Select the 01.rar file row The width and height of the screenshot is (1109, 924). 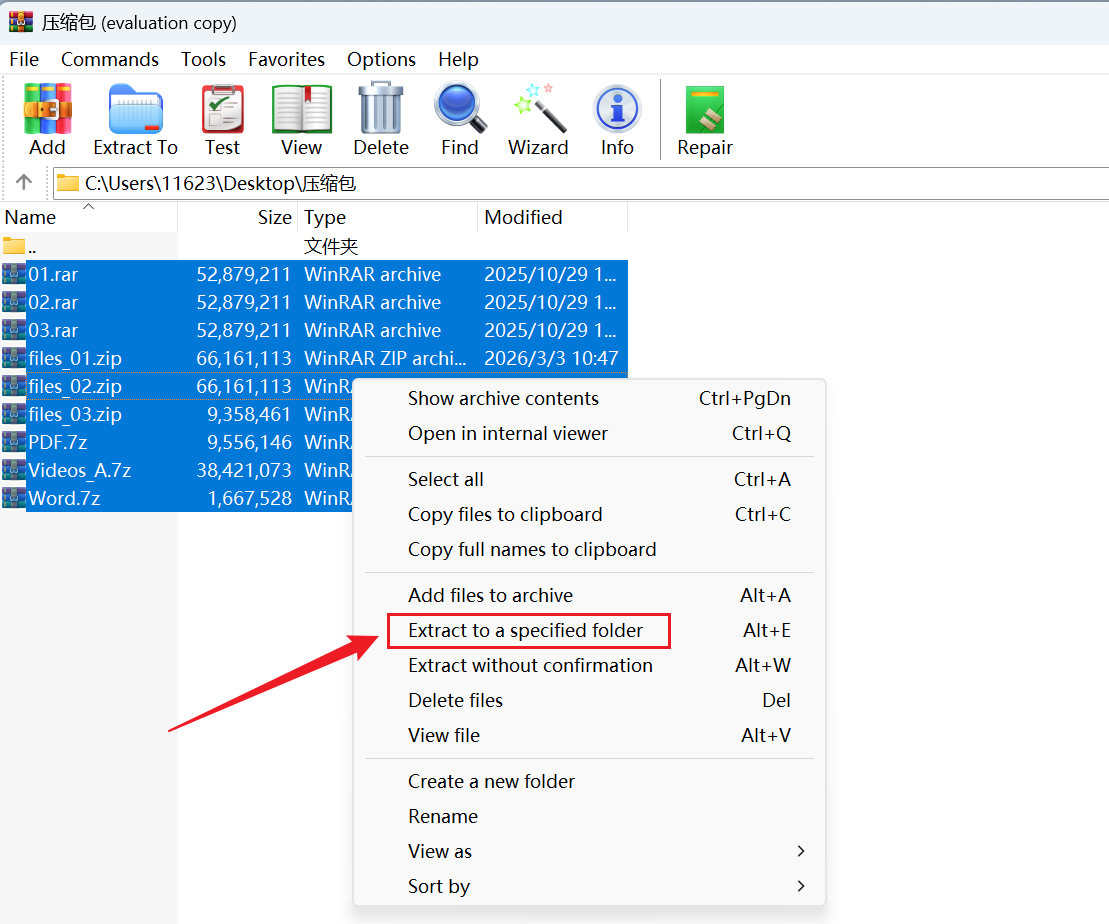(x=53, y=274)
